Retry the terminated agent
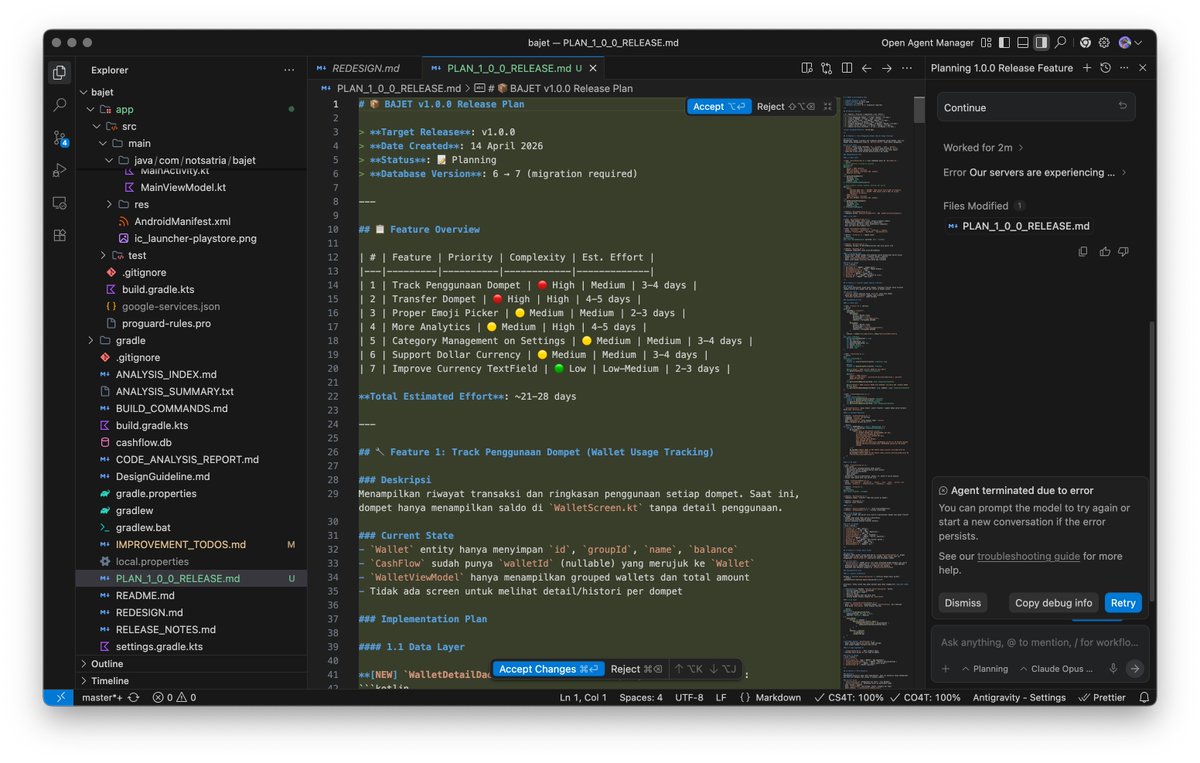Image resolution: width=1200 pixels, height=763 pixels. (1123, 603)
